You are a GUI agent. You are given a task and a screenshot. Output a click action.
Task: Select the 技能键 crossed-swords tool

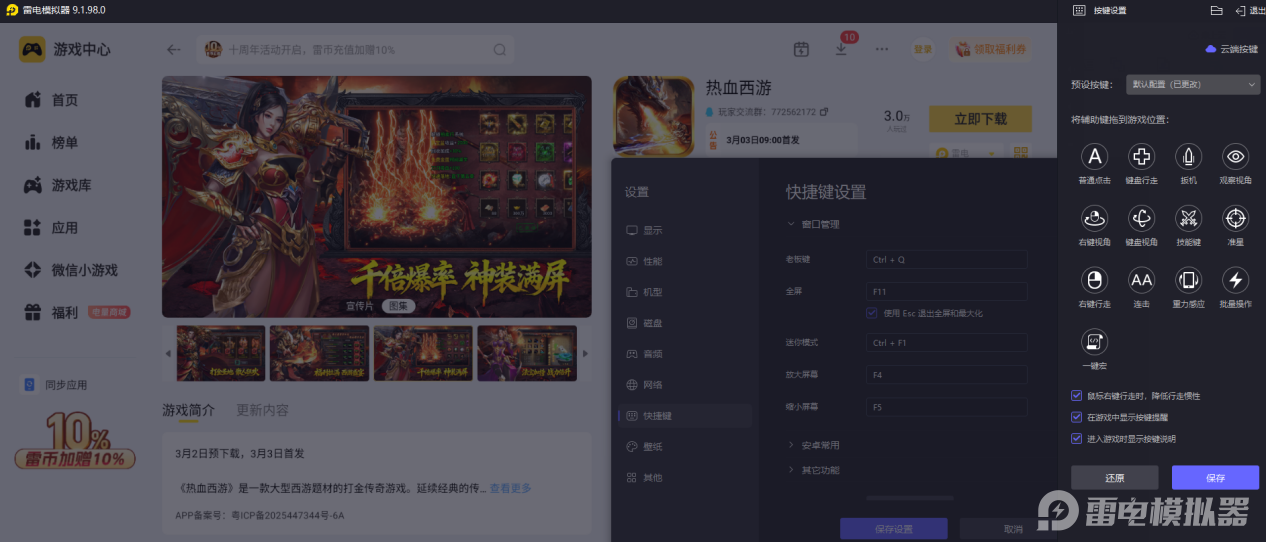pos(1188,218)
